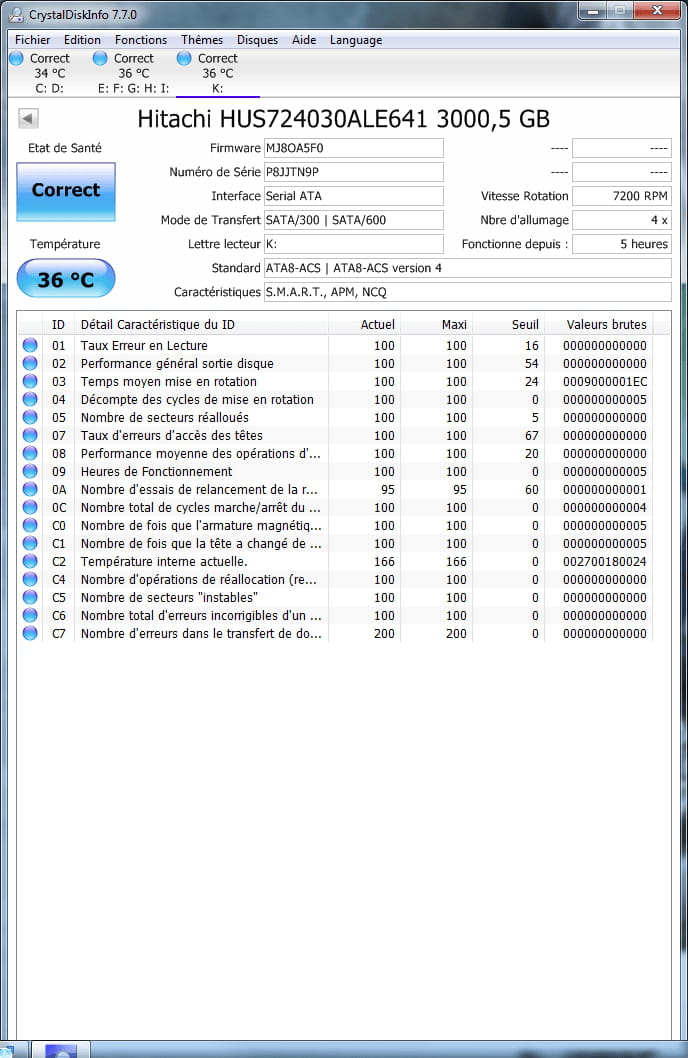The image size is (688, 1058).
Task: Click the blue status orb for disk E: F: G: H: I:
Action: point(100,59)
